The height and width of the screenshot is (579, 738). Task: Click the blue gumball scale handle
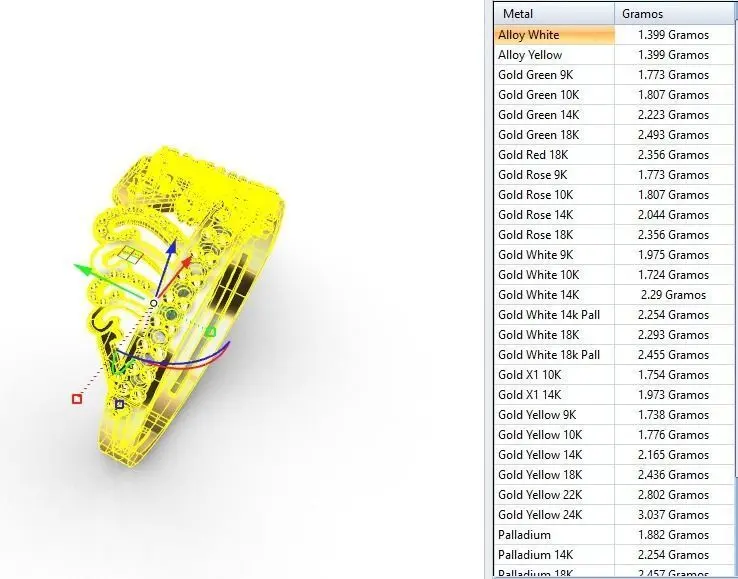pos(120,404)
